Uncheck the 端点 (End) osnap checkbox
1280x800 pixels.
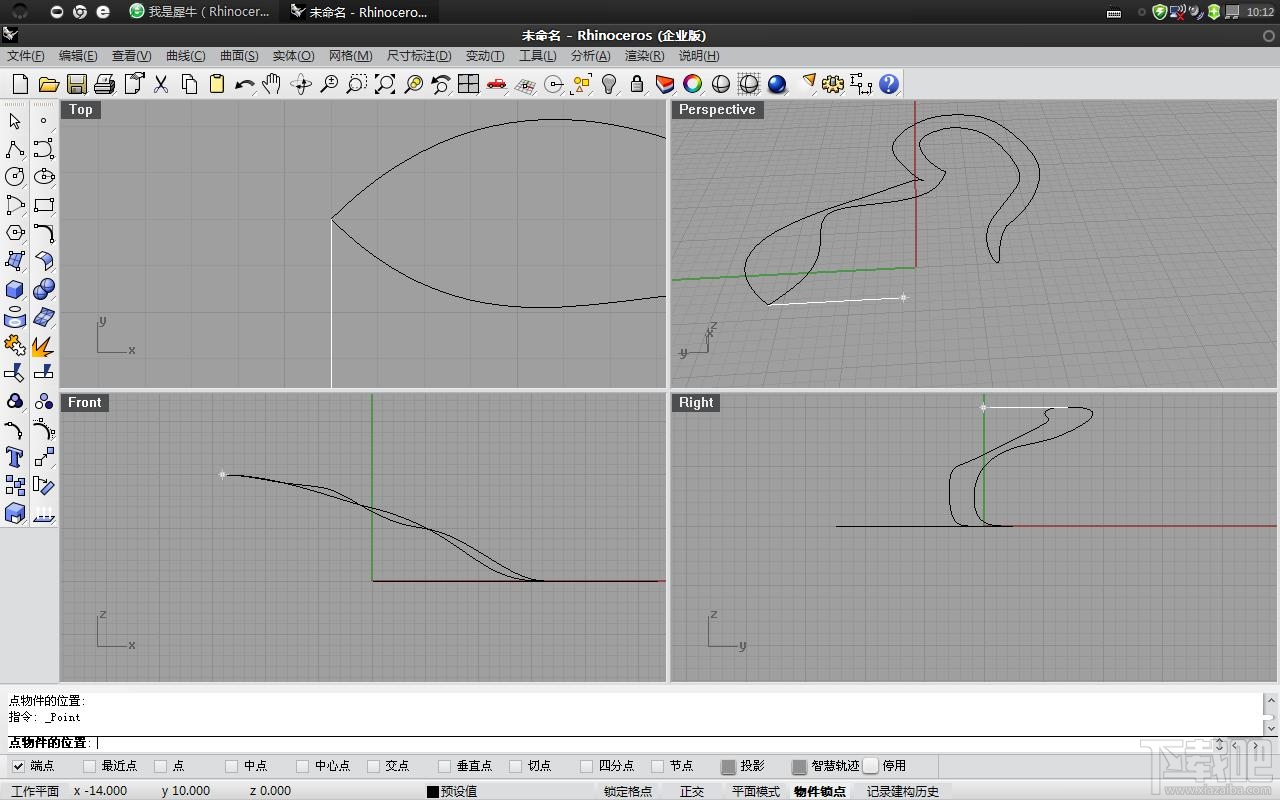[18, 766]
